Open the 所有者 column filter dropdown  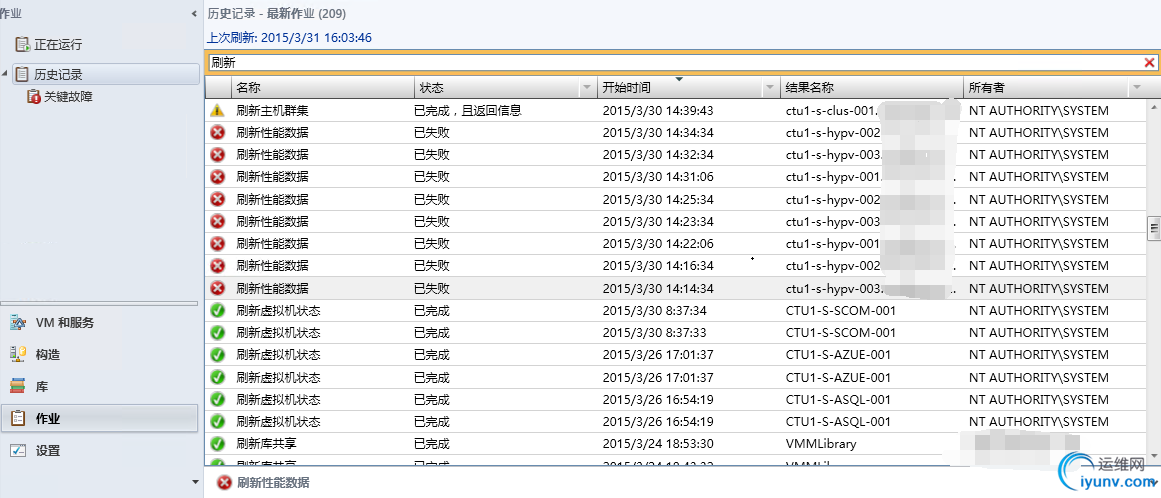[x=1136, y=88]
